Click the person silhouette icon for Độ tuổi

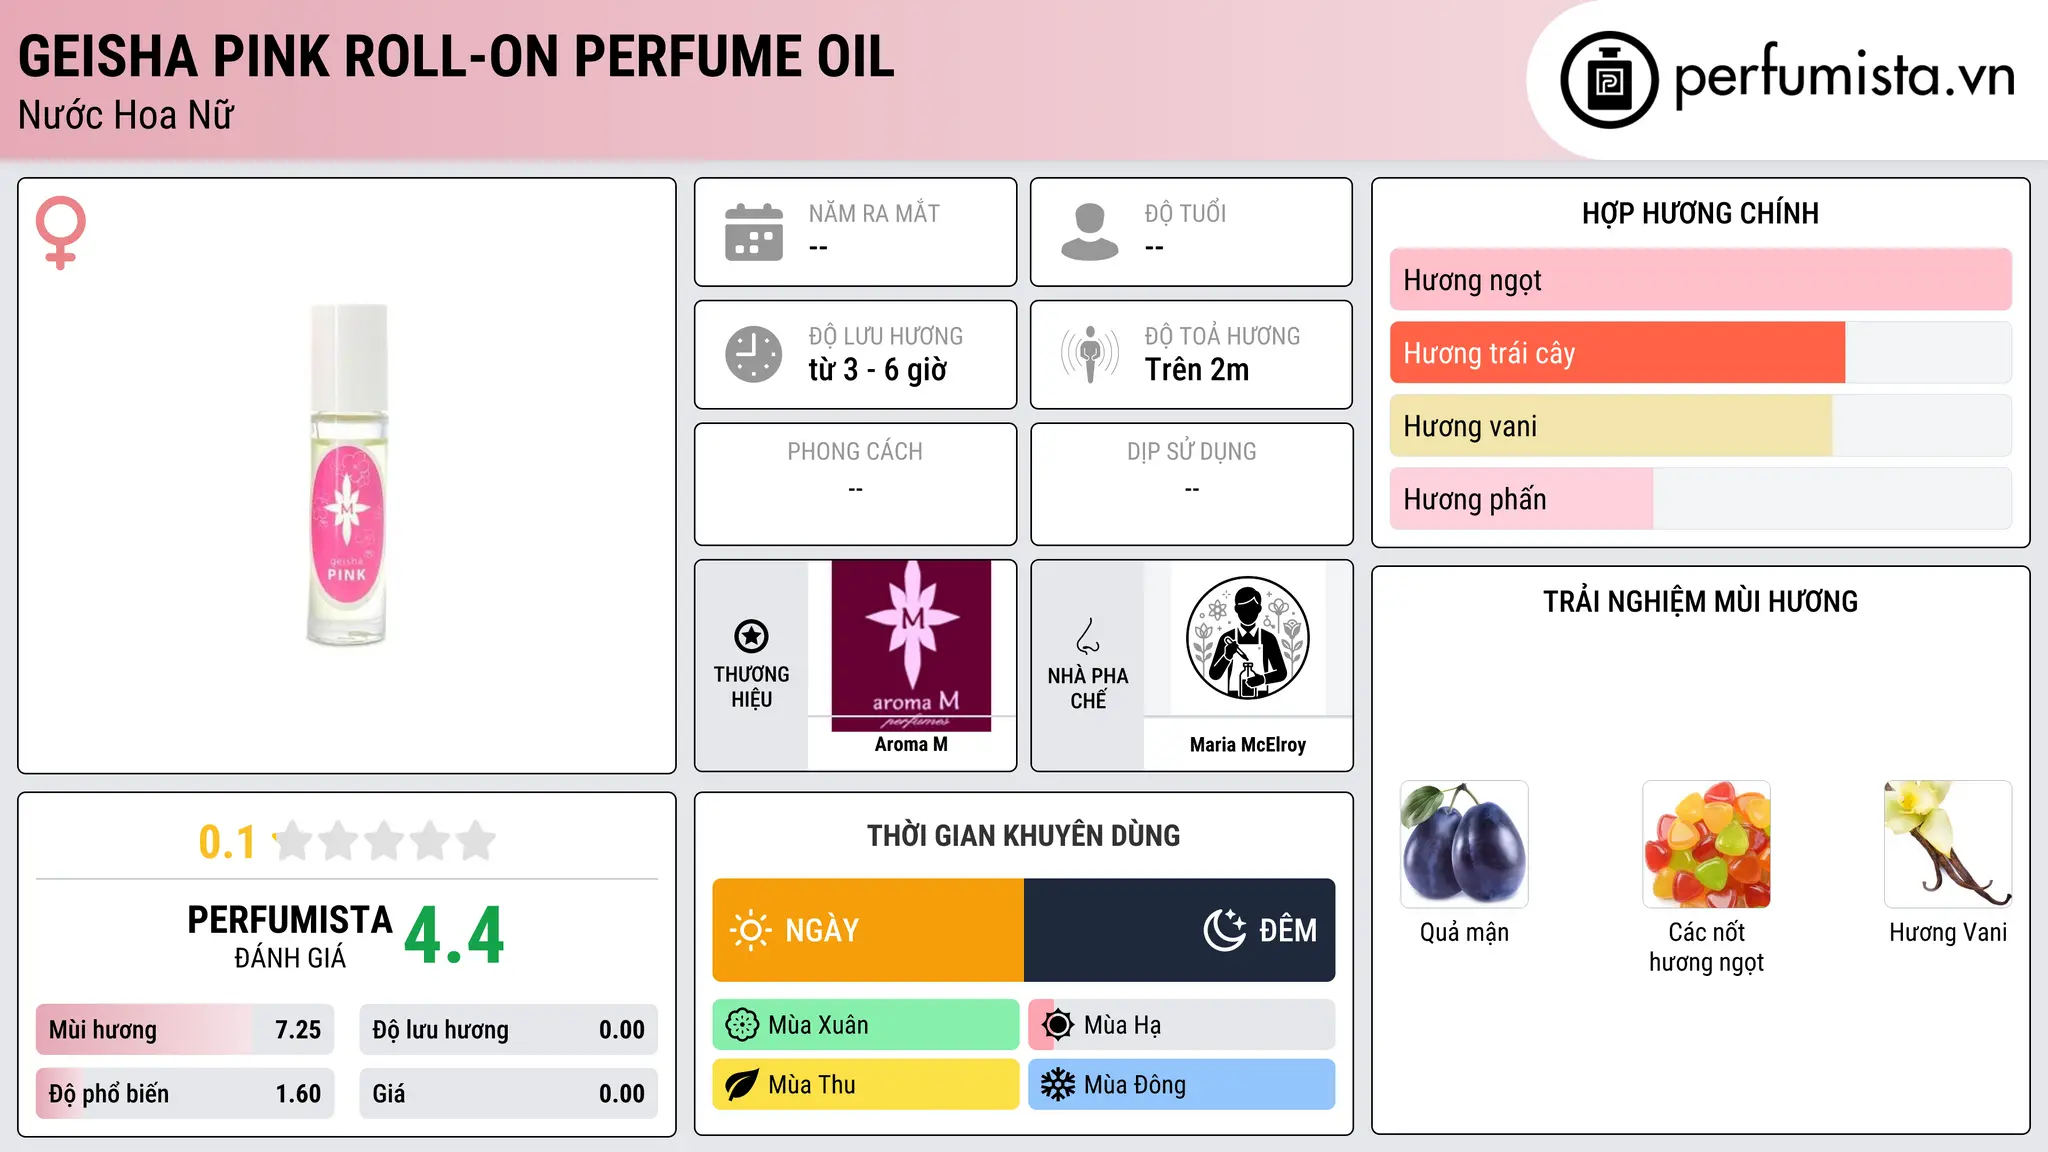(x=1090, y=232)
